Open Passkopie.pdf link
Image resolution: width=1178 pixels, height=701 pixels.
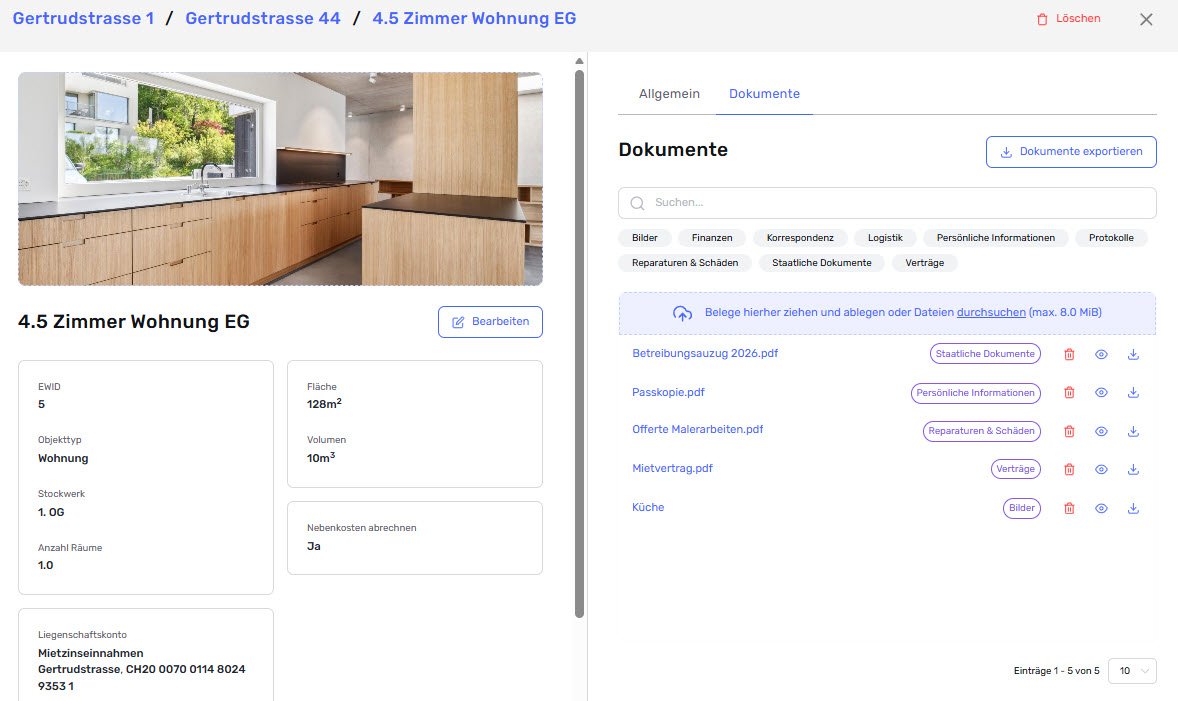[x=668, y=392]
